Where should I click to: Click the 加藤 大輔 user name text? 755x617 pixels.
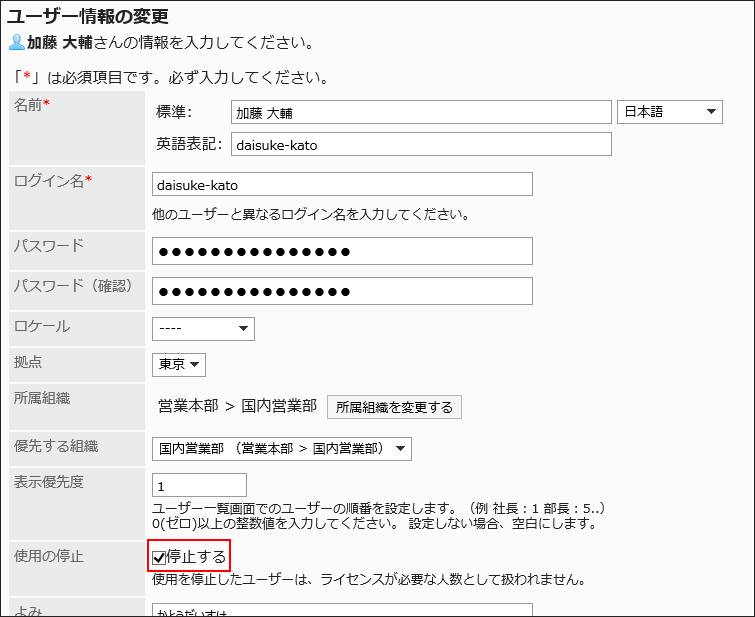tap(60, 42)
